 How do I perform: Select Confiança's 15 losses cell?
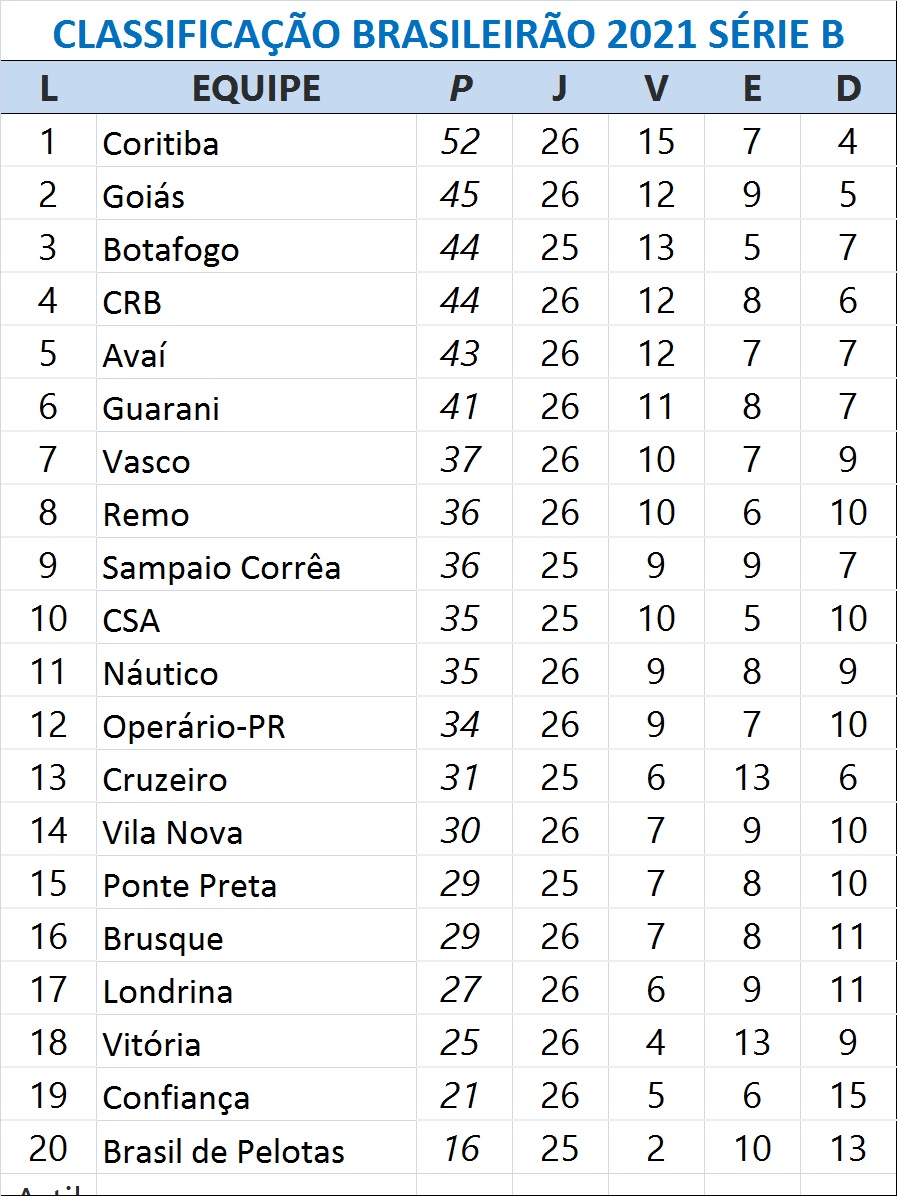[848, 1096]
